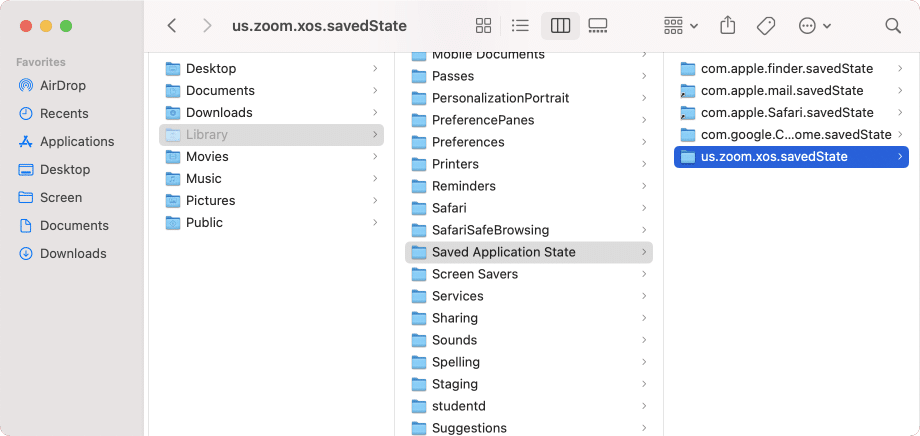The width and height of the screenshot is (920, 436).
Task: Select the Library folder
Action: point(271,135)
